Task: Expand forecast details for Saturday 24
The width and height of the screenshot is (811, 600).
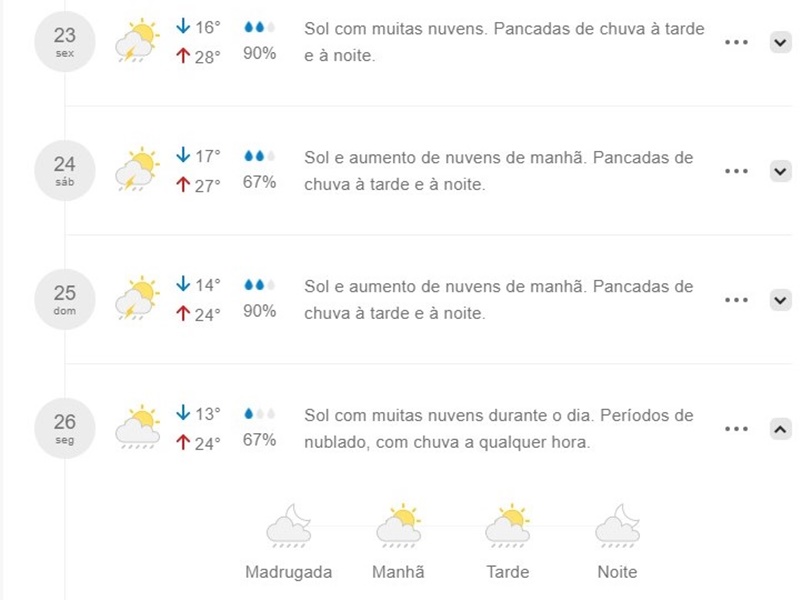Action: [x=780, y=171]
